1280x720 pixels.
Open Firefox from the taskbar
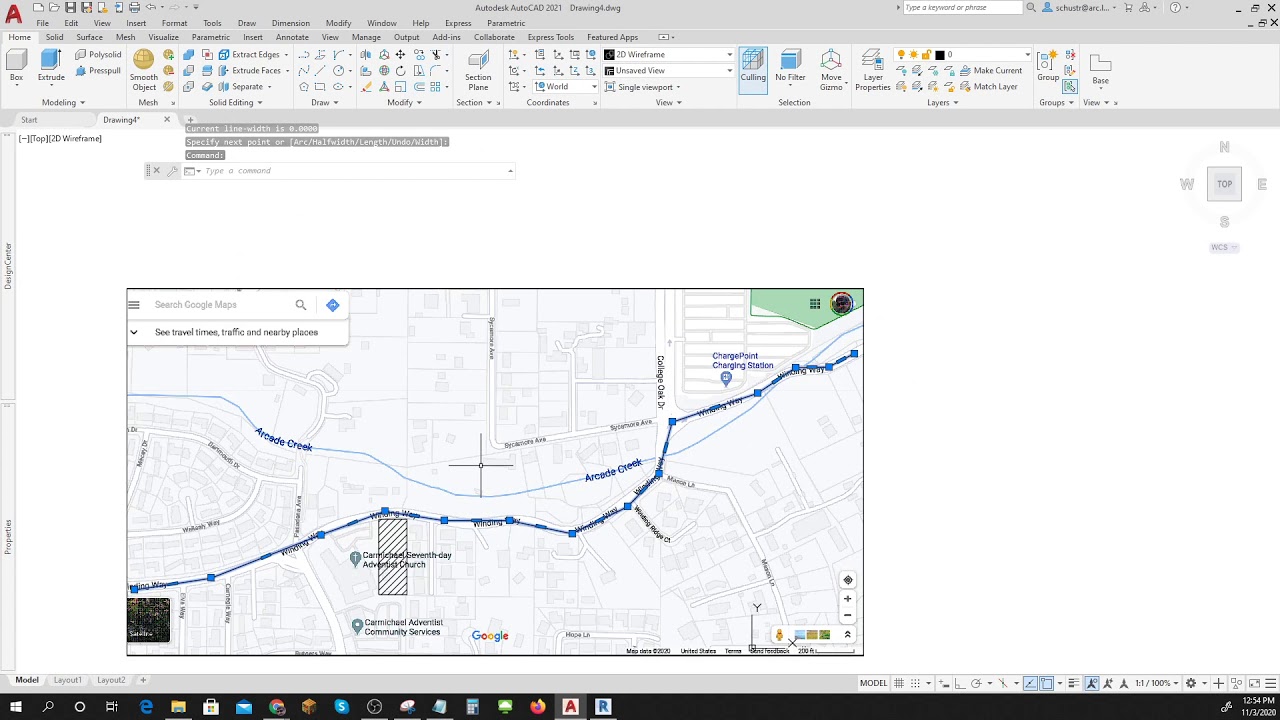[538, 707]
